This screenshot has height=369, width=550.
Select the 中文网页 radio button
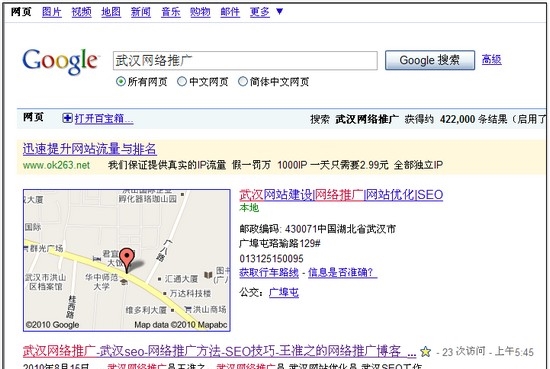[182, 82]
